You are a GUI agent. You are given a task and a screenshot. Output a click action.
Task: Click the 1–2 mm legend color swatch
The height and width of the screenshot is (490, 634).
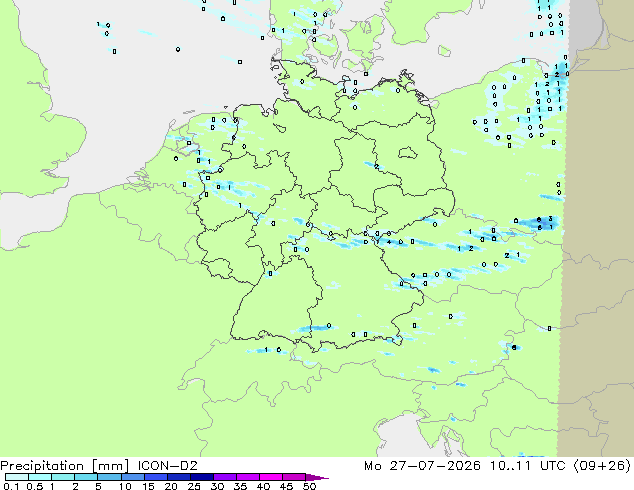(x=63, y=477)
